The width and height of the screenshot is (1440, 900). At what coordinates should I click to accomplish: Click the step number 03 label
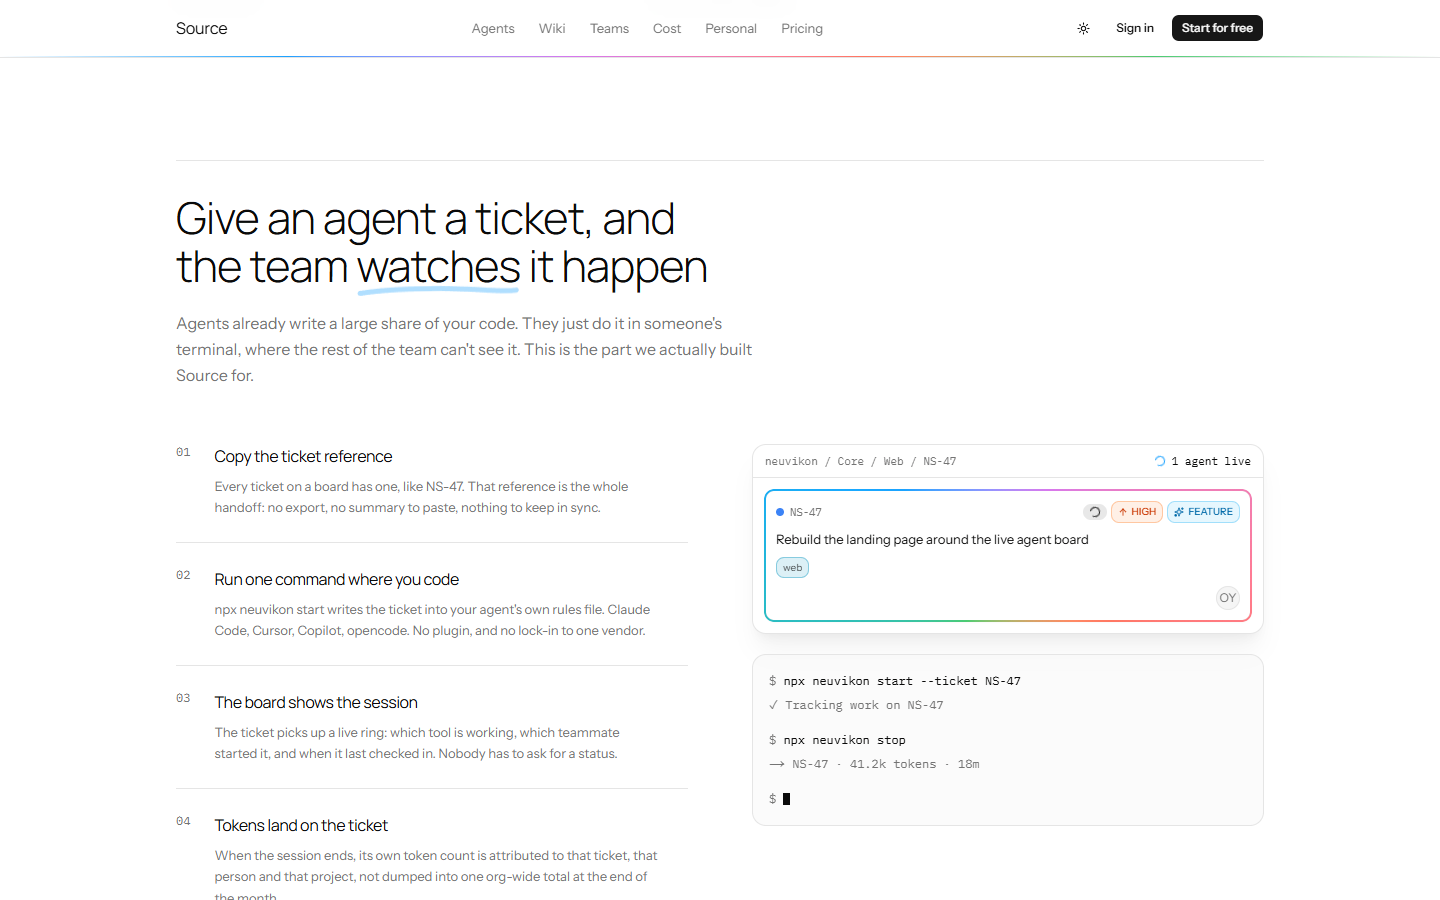(x=183, y=698)
